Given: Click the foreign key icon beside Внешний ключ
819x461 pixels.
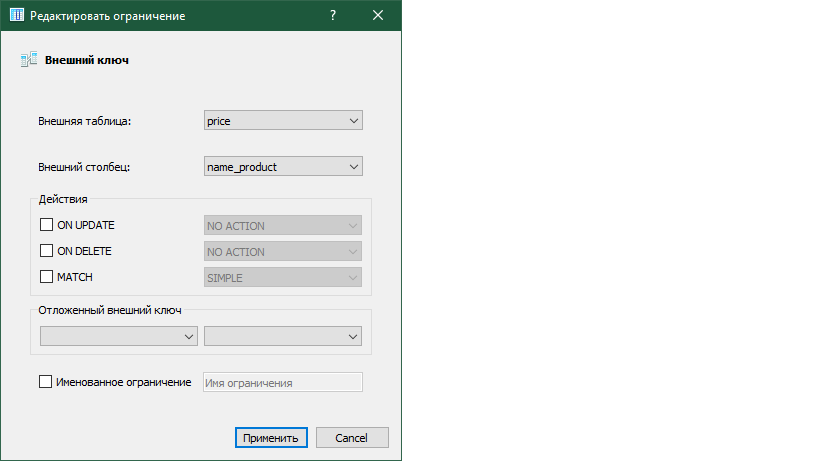Looking at the screenshot, I should [29, 60].
